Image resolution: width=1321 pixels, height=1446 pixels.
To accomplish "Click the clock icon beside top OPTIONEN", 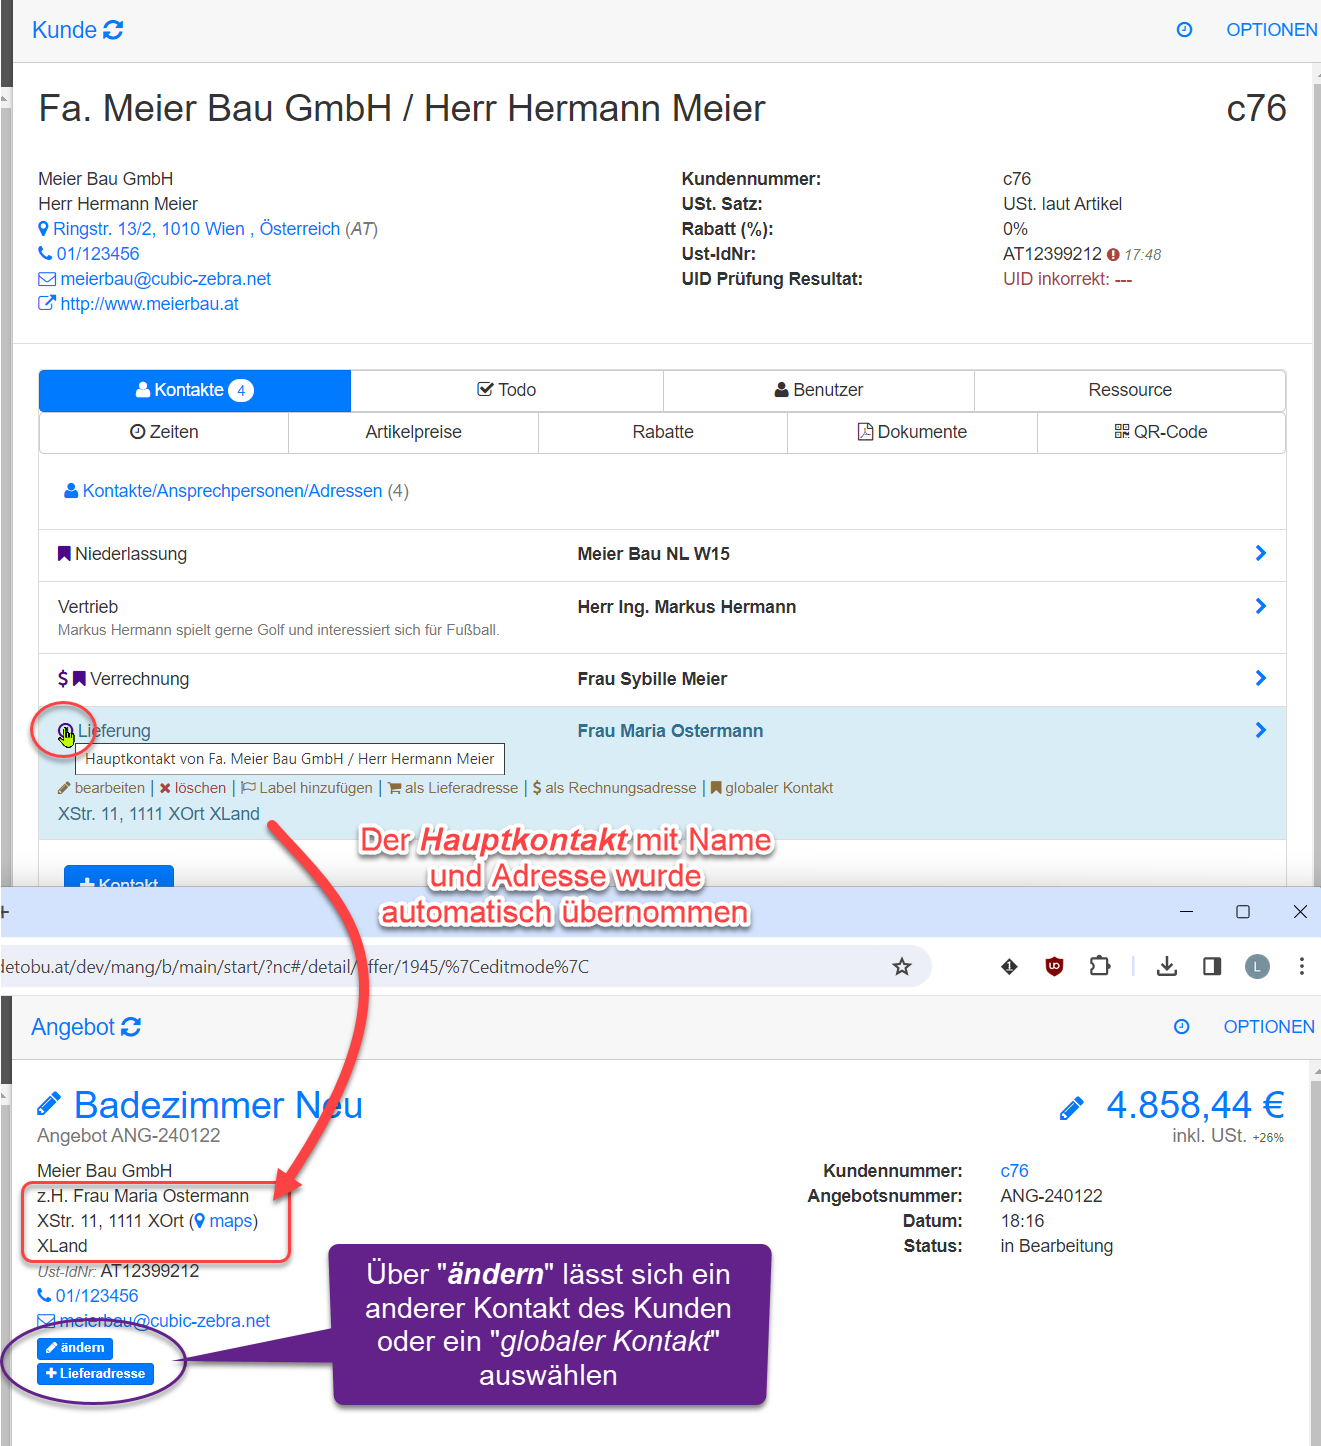I will pos(1184,30).
